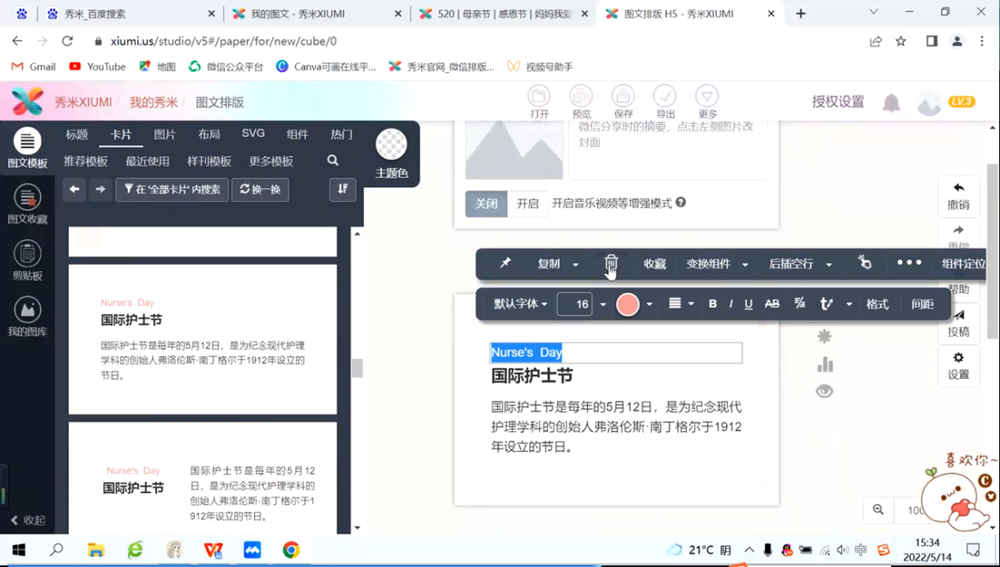
Task: Apply strikethrough AB formatting
Action: tap(772, 304)
